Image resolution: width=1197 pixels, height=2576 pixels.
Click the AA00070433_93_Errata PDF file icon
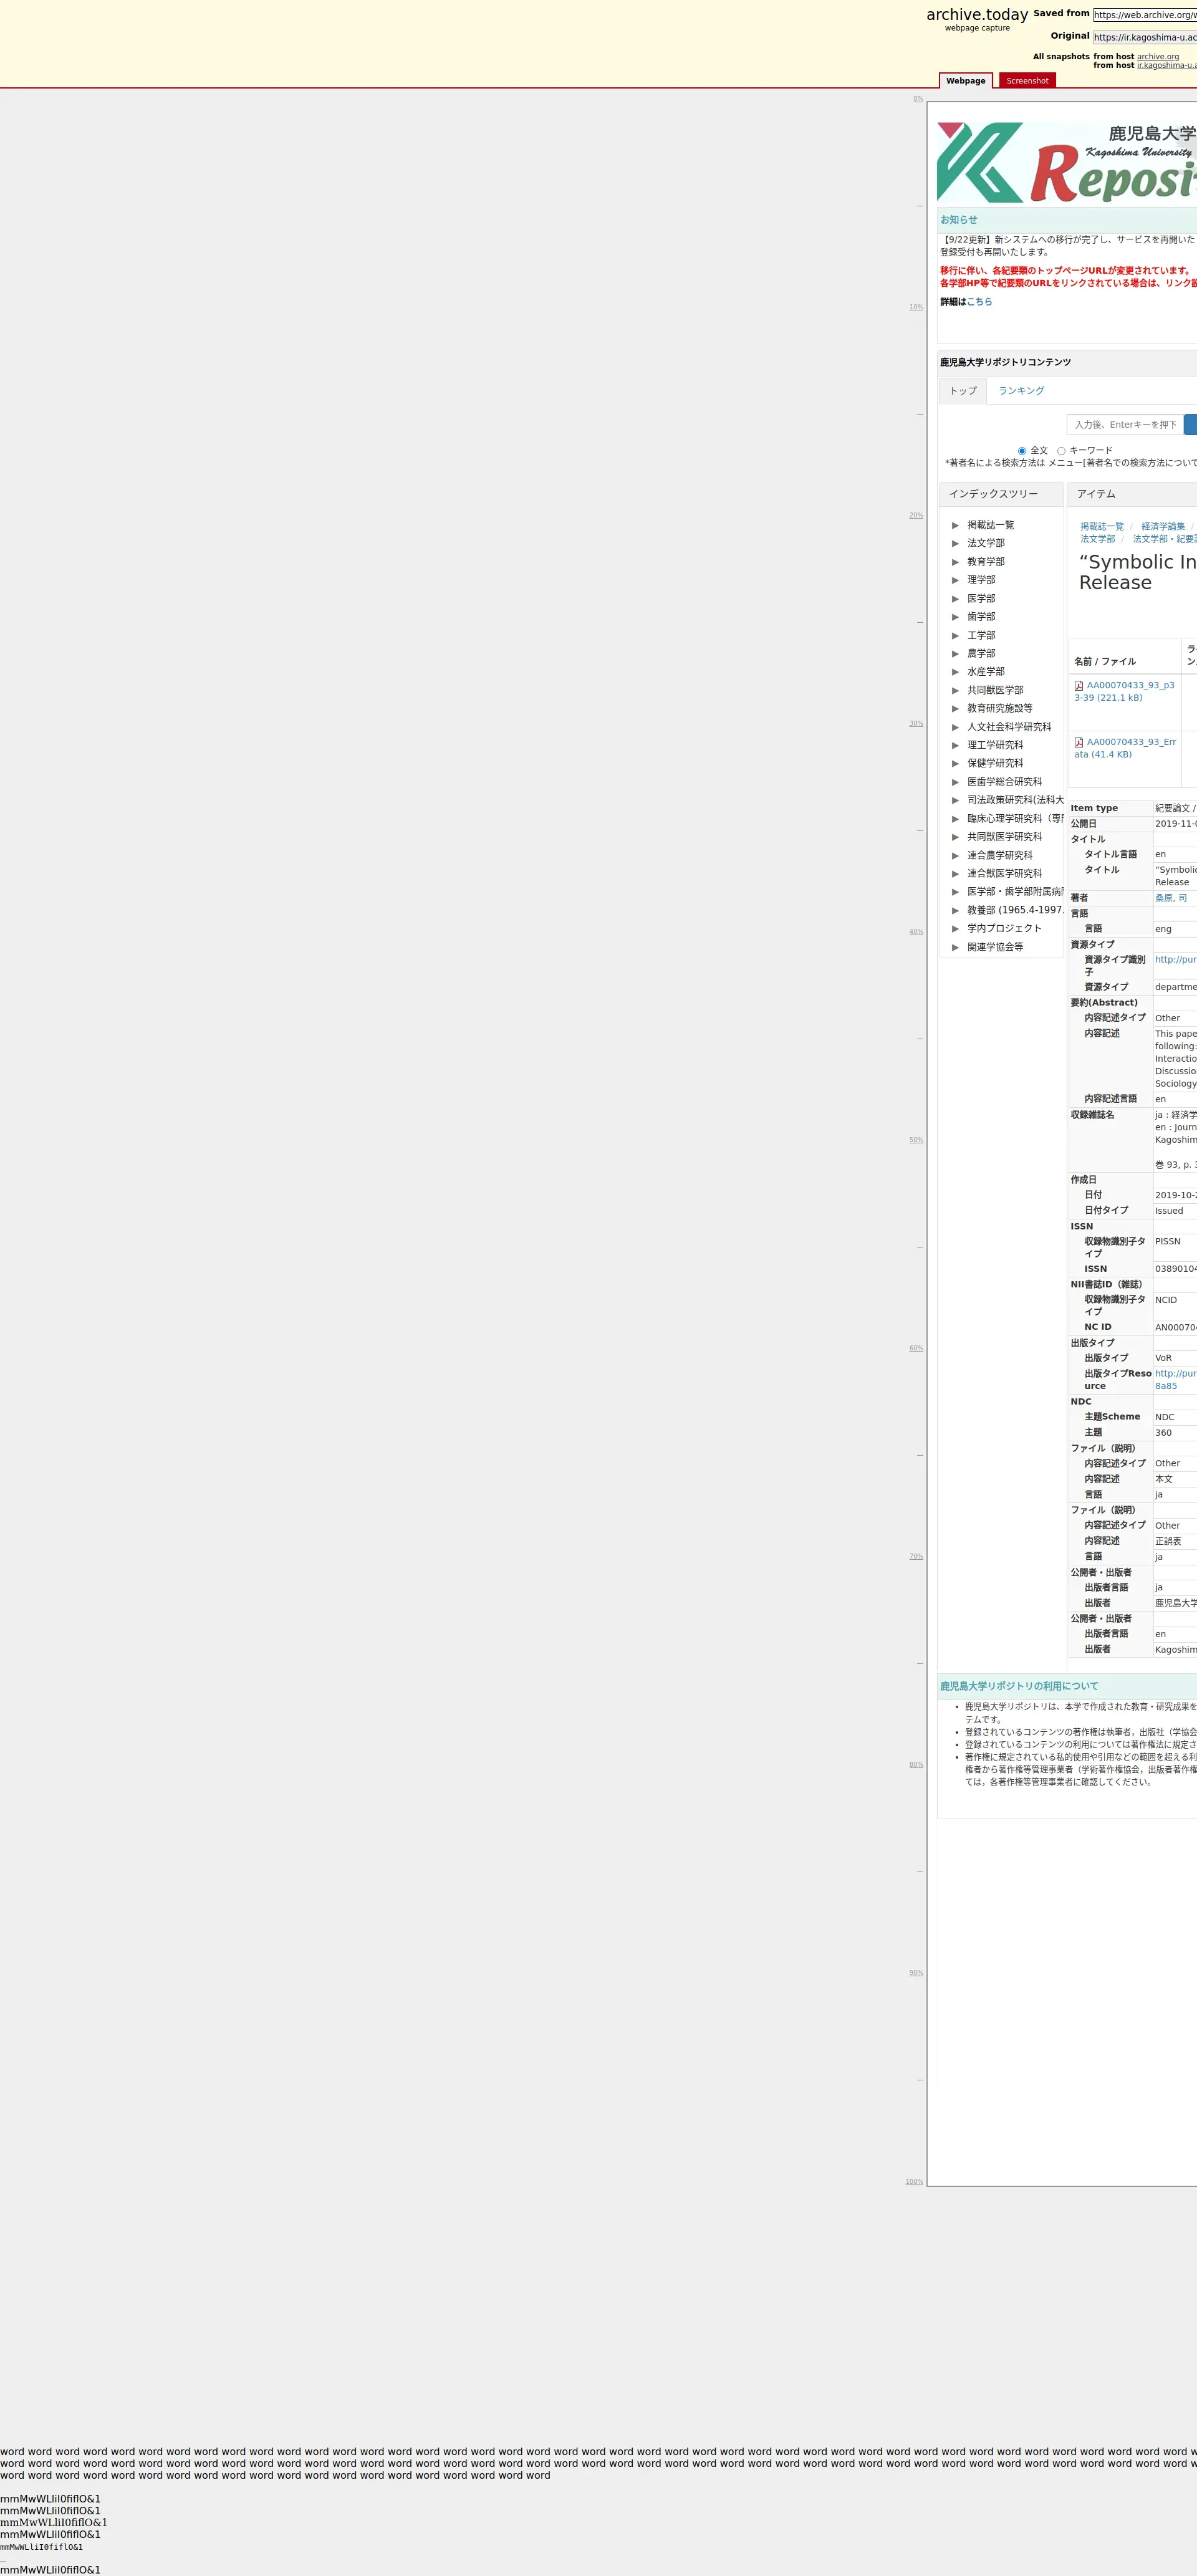point(1078,743)
